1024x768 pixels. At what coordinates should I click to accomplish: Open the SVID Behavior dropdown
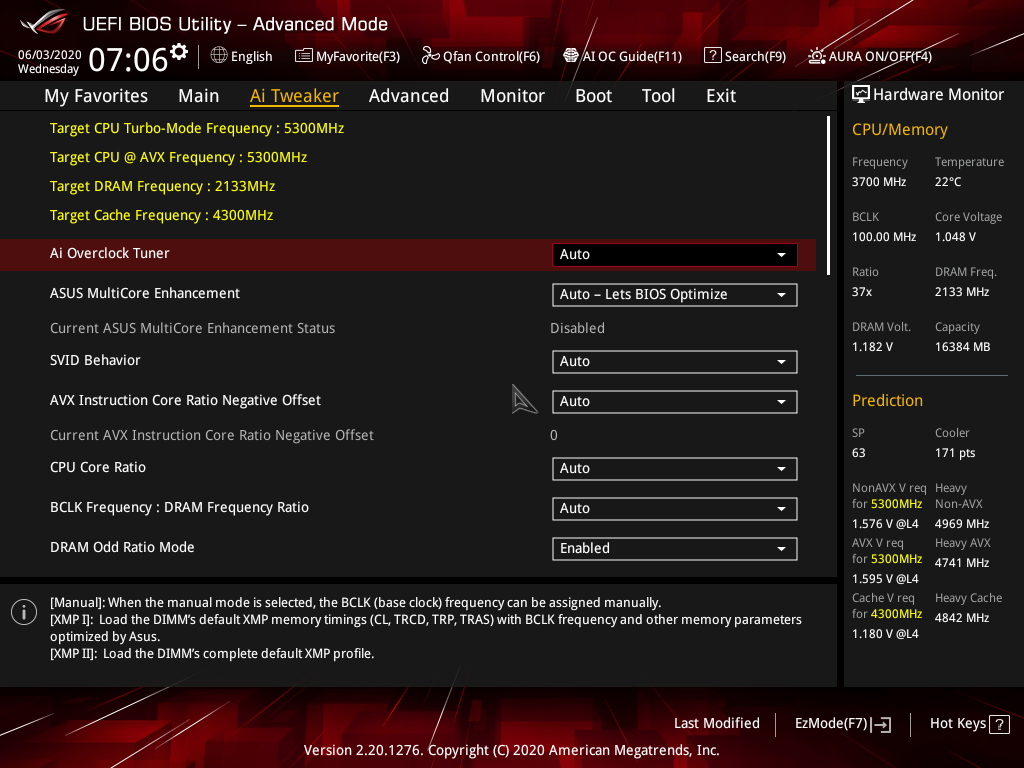coord(674,361)
